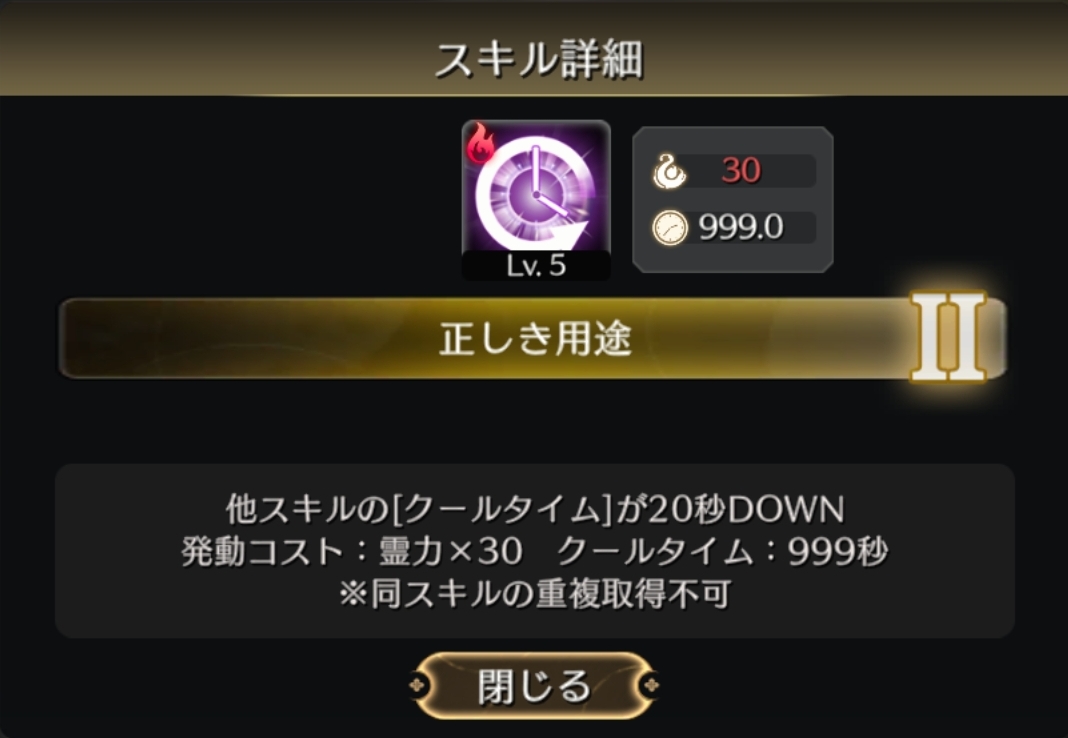The height and width of the screenshot is (738, 1068).
Task: Click the left ornament on 閉じる button
Action: tap(418, 685)
